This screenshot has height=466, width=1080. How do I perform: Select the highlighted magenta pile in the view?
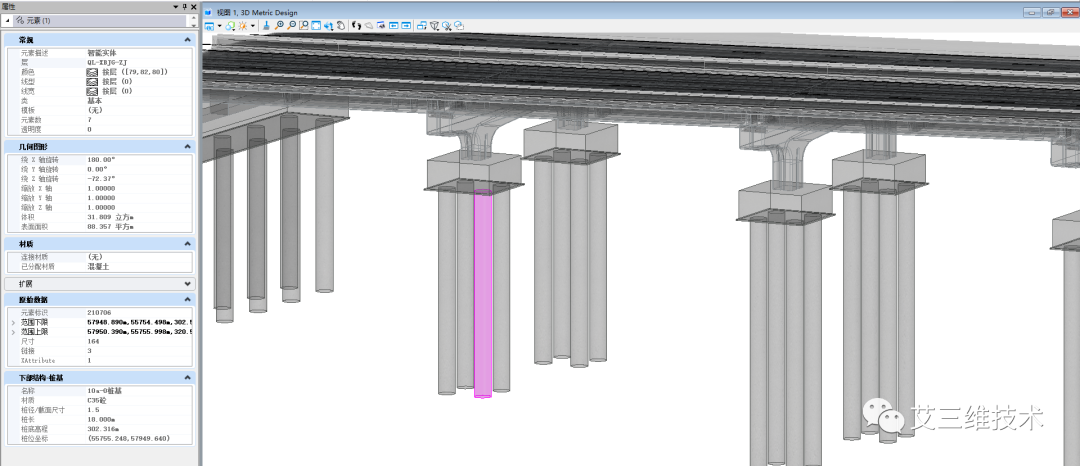(483, 295)
